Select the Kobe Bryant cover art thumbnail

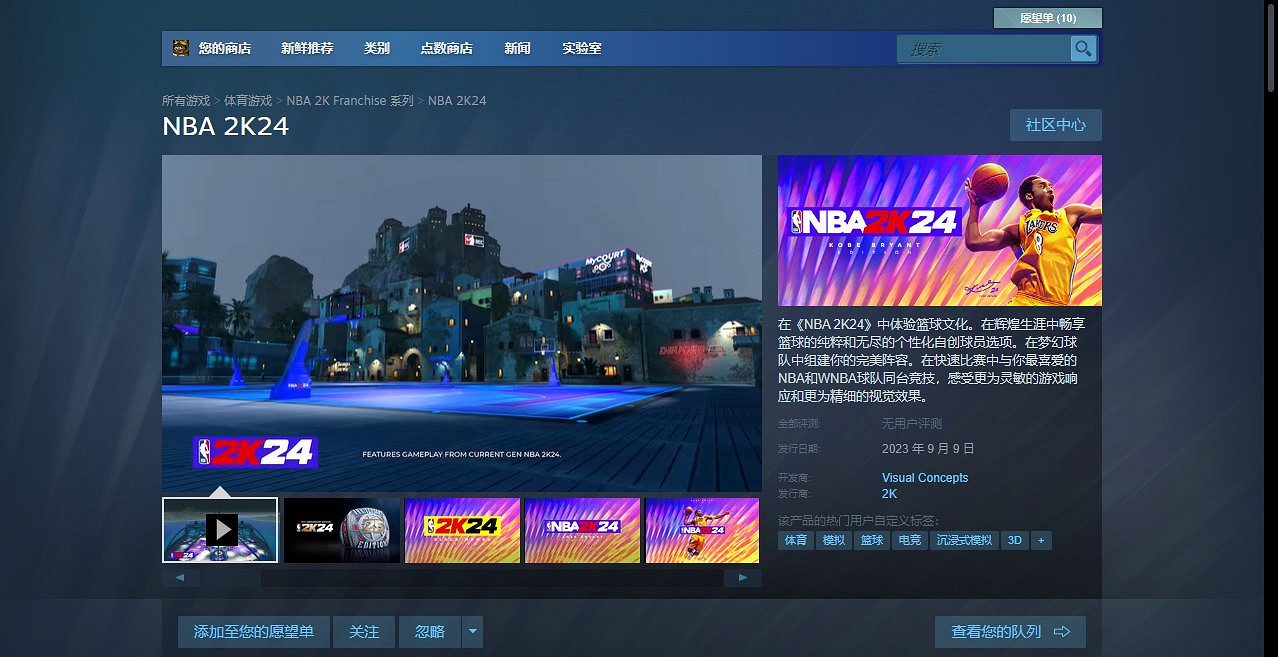pyautogui.click(x=701, y=530)
